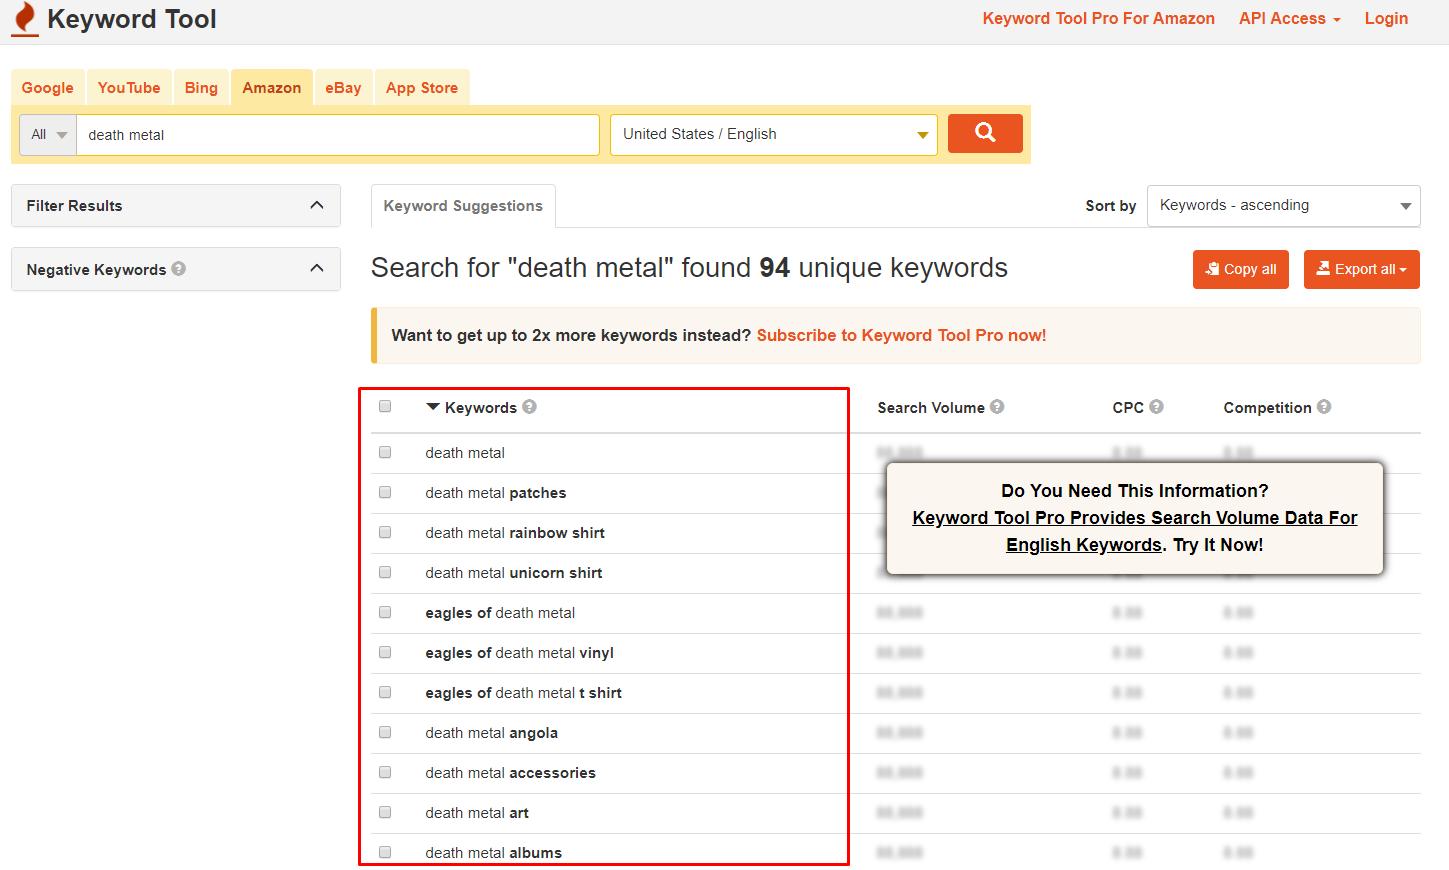The image size is (1449, 870).
Task: Open the API Access menu
Action: click(1290, 18)
